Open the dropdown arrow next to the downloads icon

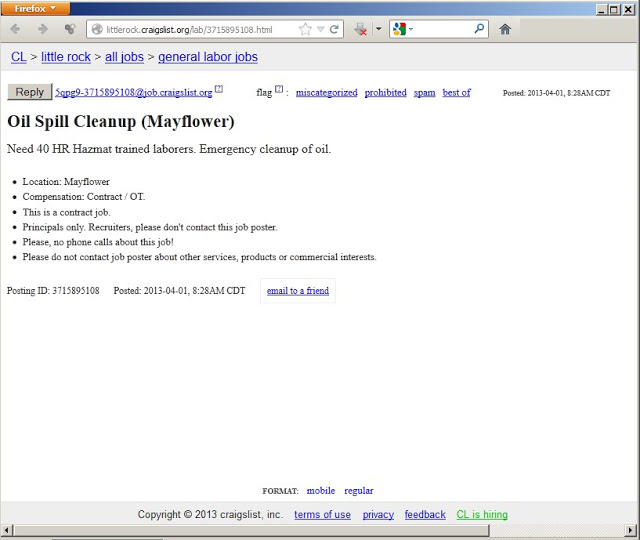(x=379, y=29)
